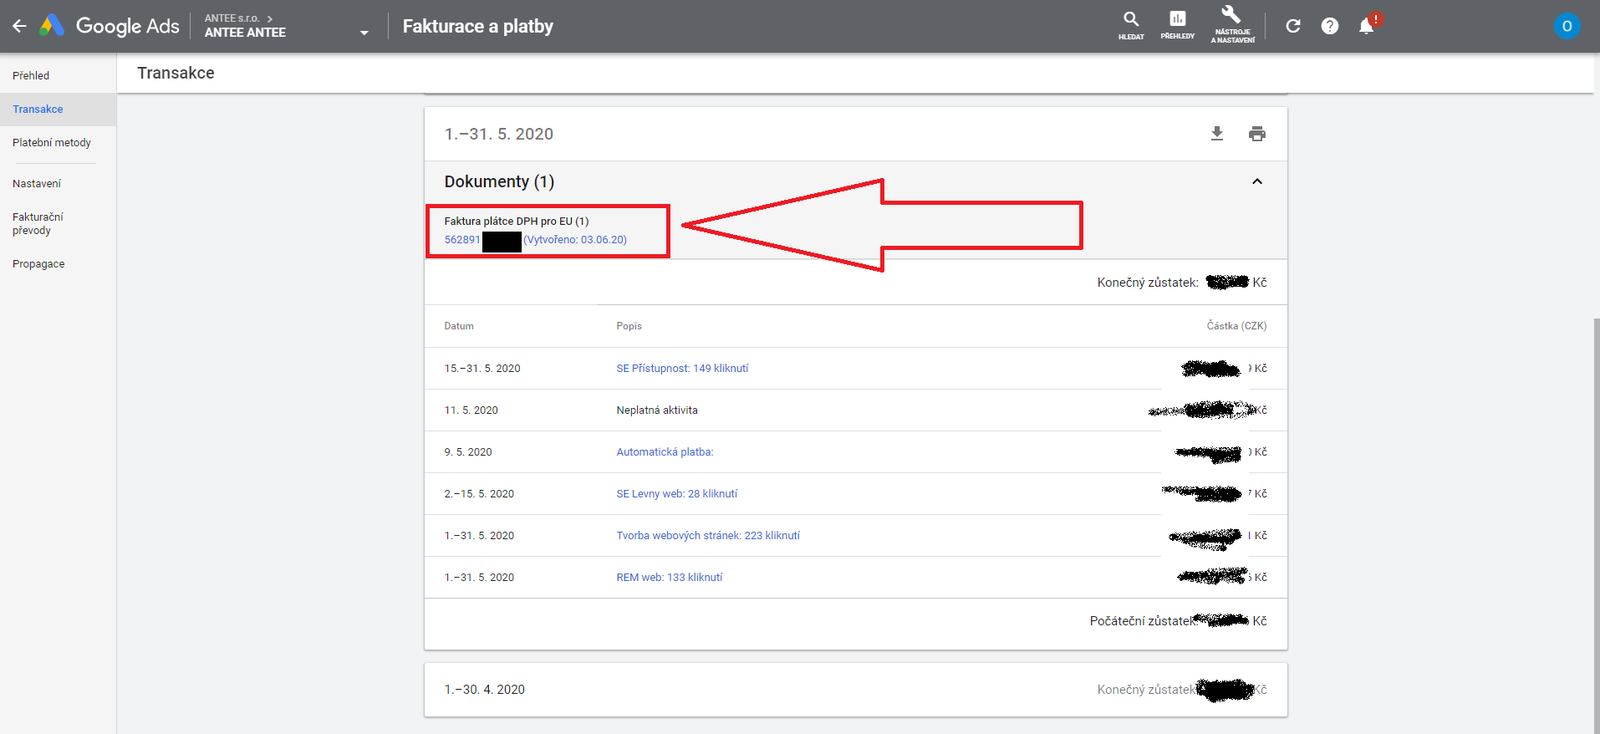Open invoice 562891 document link
Viewport: 1600px width, 734px height.
pos(462,240)
